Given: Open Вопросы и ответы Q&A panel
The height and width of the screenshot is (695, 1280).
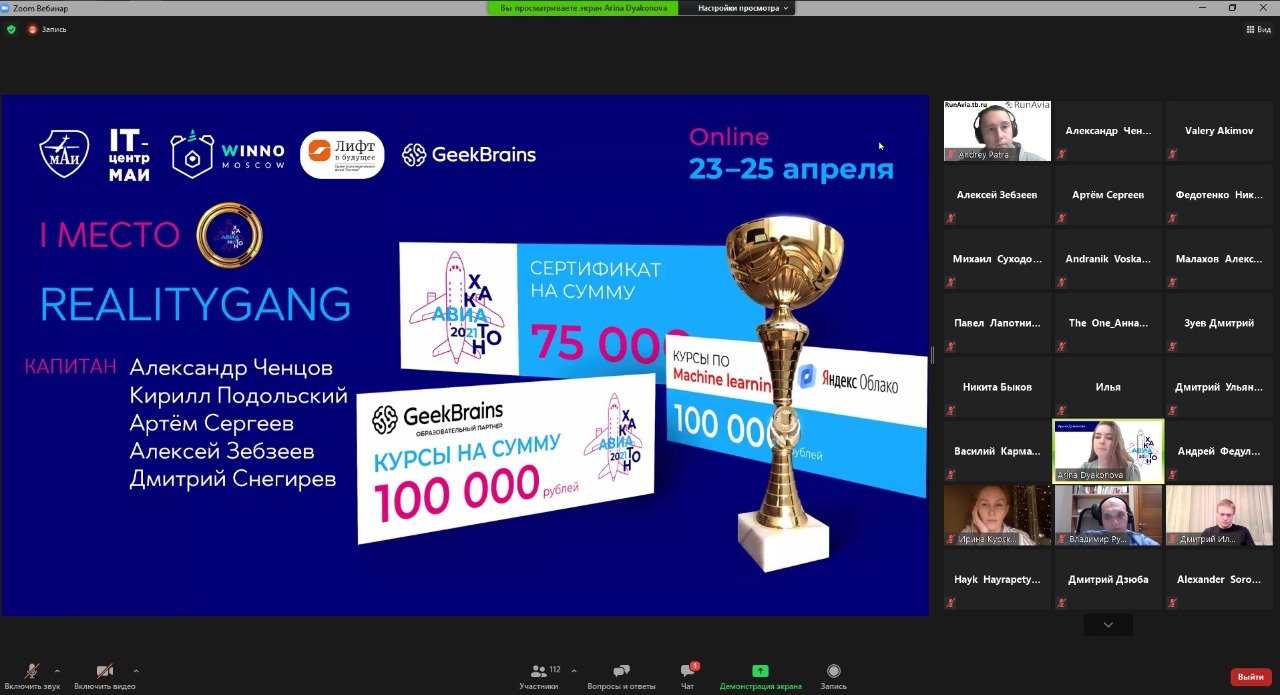Looking at the screenshot, I should (x=621, y=675).
